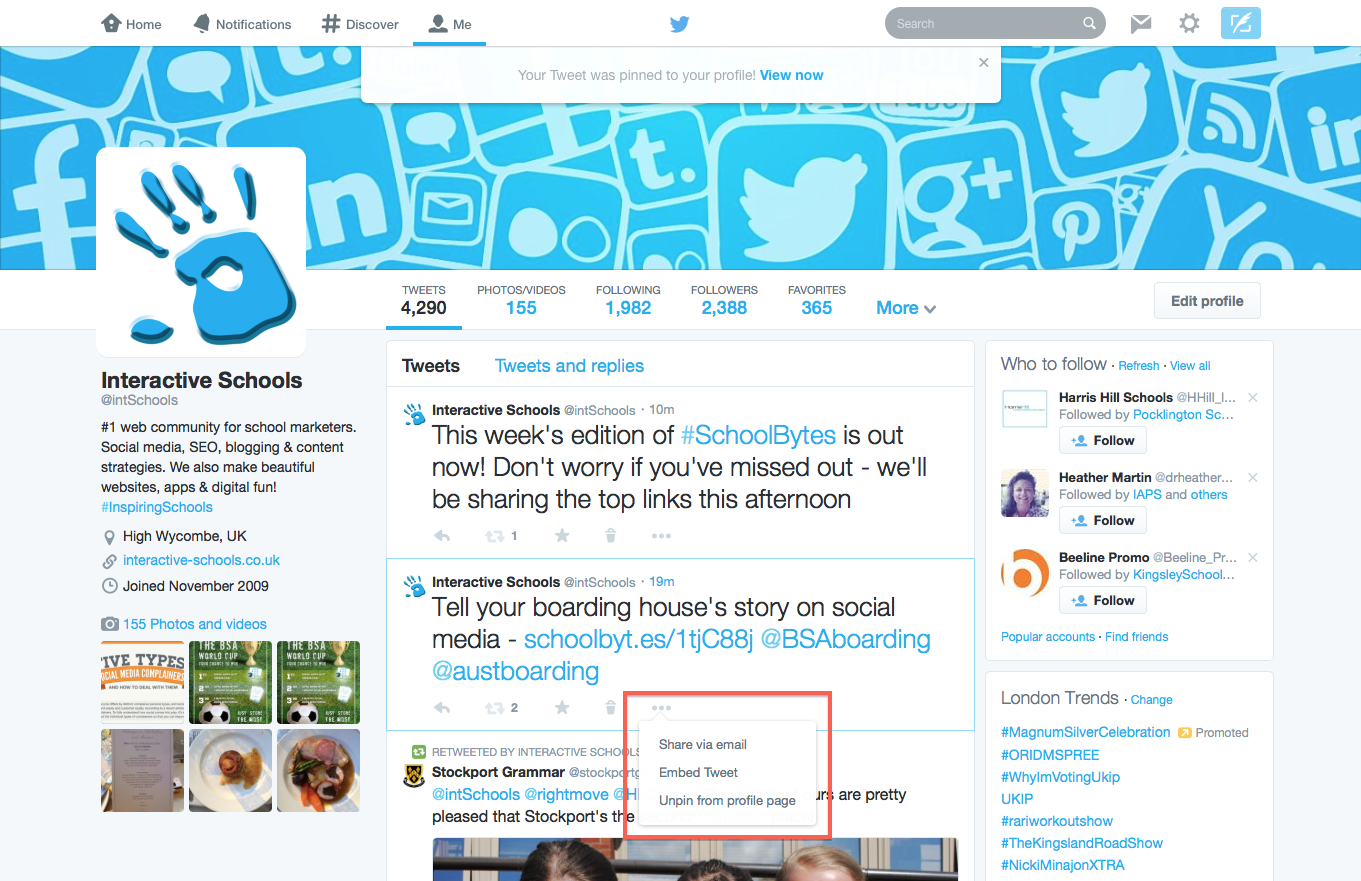Visit interactive-schools.co.uk website link
Screen dimensions: 1361x881
click(201, 561)
